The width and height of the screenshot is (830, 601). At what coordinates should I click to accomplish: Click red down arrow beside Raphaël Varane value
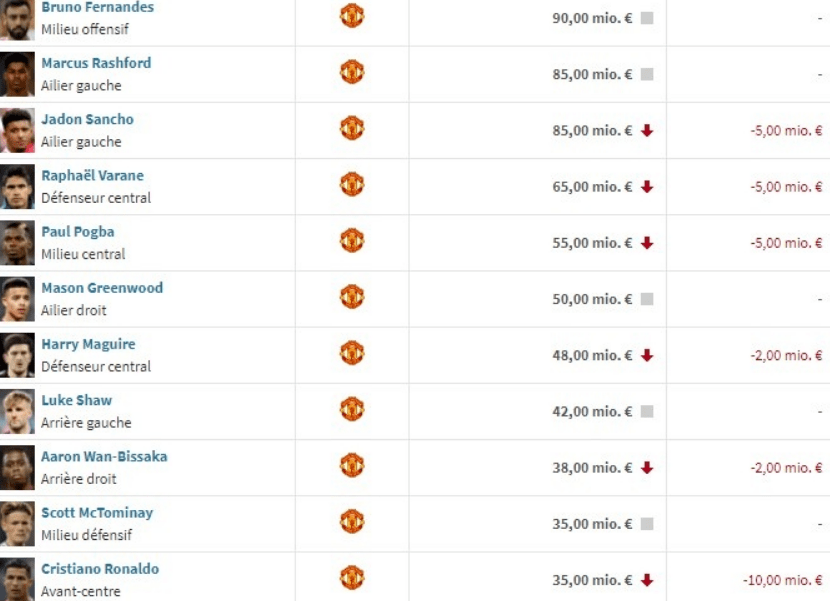[647, 186]
